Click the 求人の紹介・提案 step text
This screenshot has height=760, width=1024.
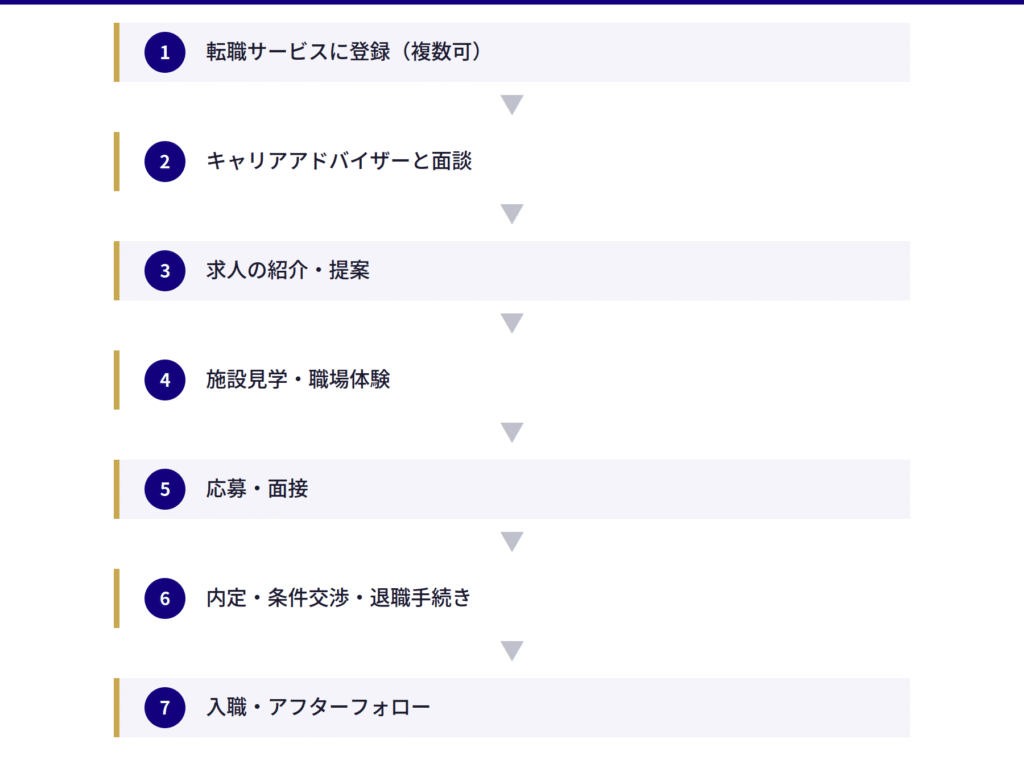288,270
